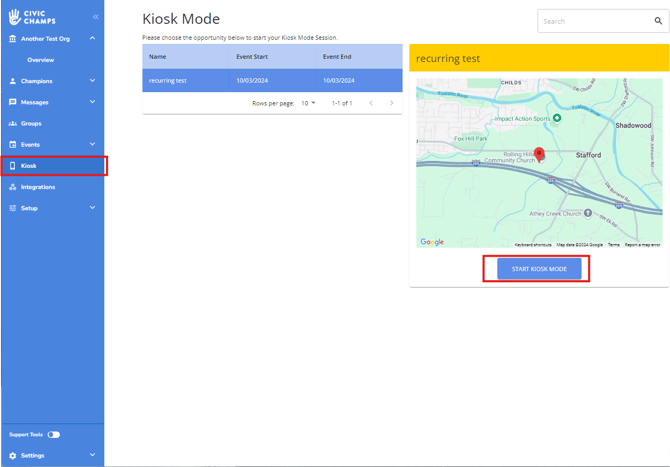The height and width of the screenshot is (467, 670).
Task: Navigate to Groups in the sidebar
Action: (x=31, y=123)
